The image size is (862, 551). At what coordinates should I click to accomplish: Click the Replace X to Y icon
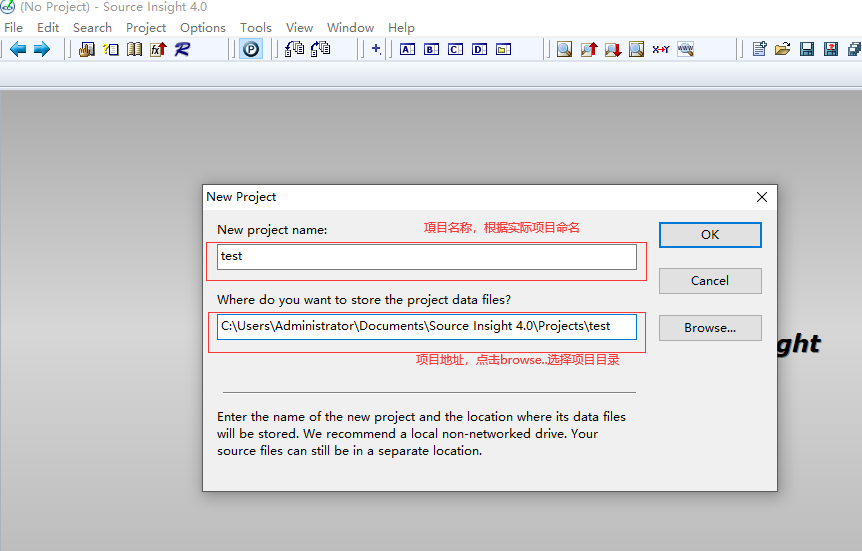pos(661,49)
